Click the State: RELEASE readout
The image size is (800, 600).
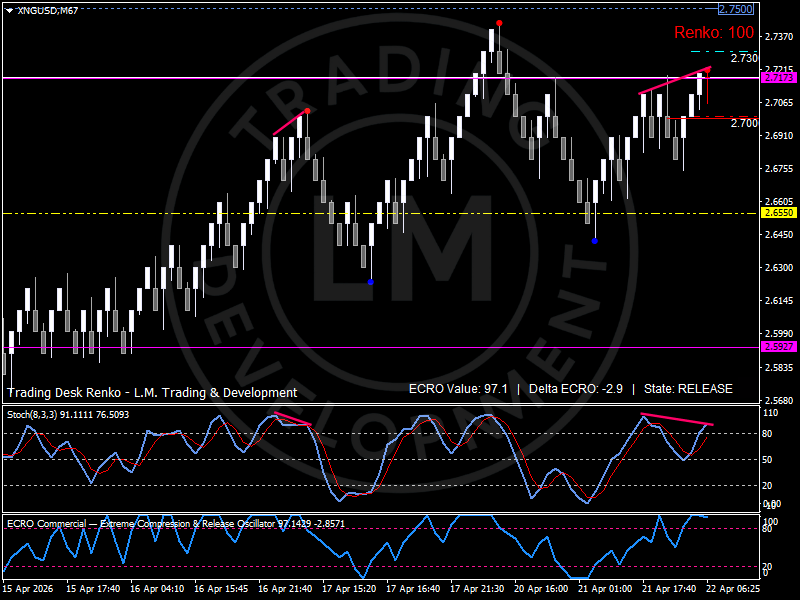pyautogui.click(x=688, y=389)
